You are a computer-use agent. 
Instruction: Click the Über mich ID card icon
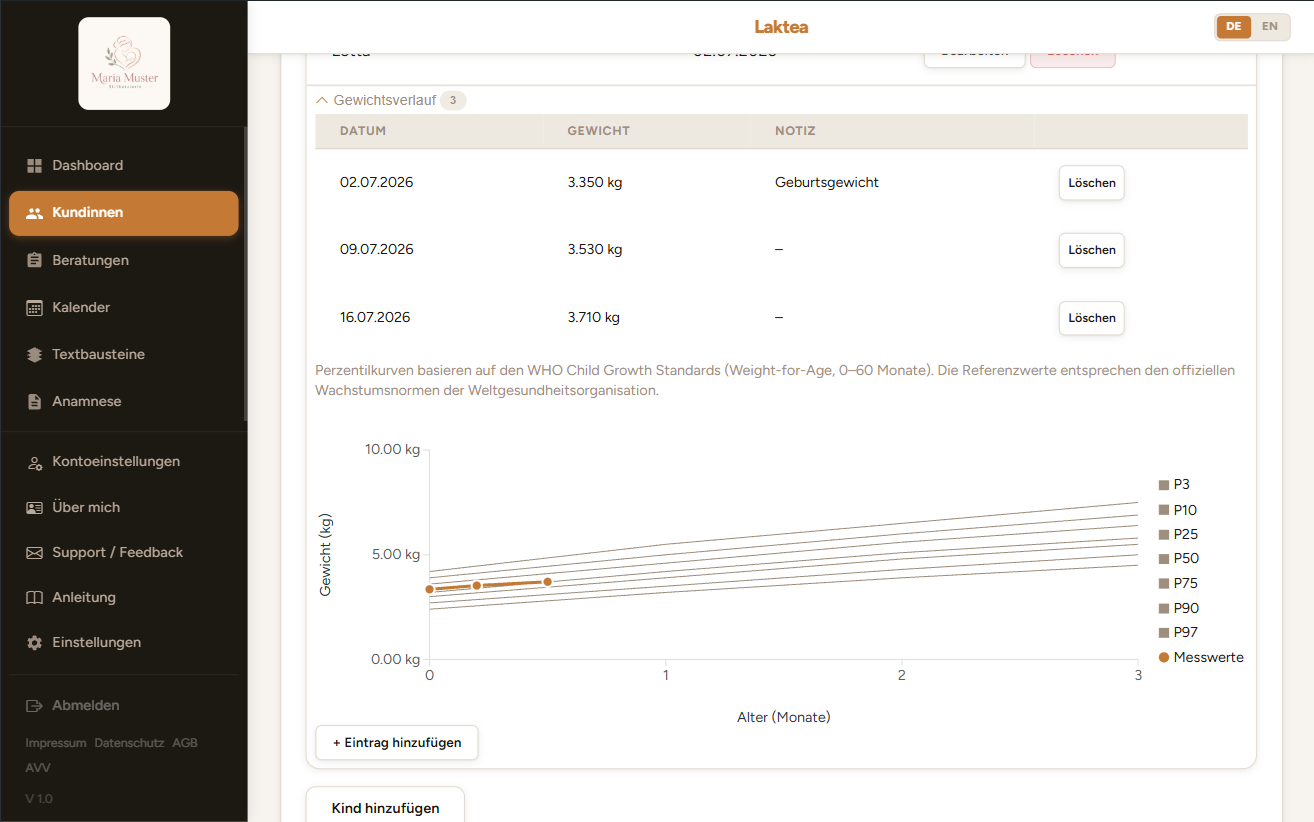34,507
